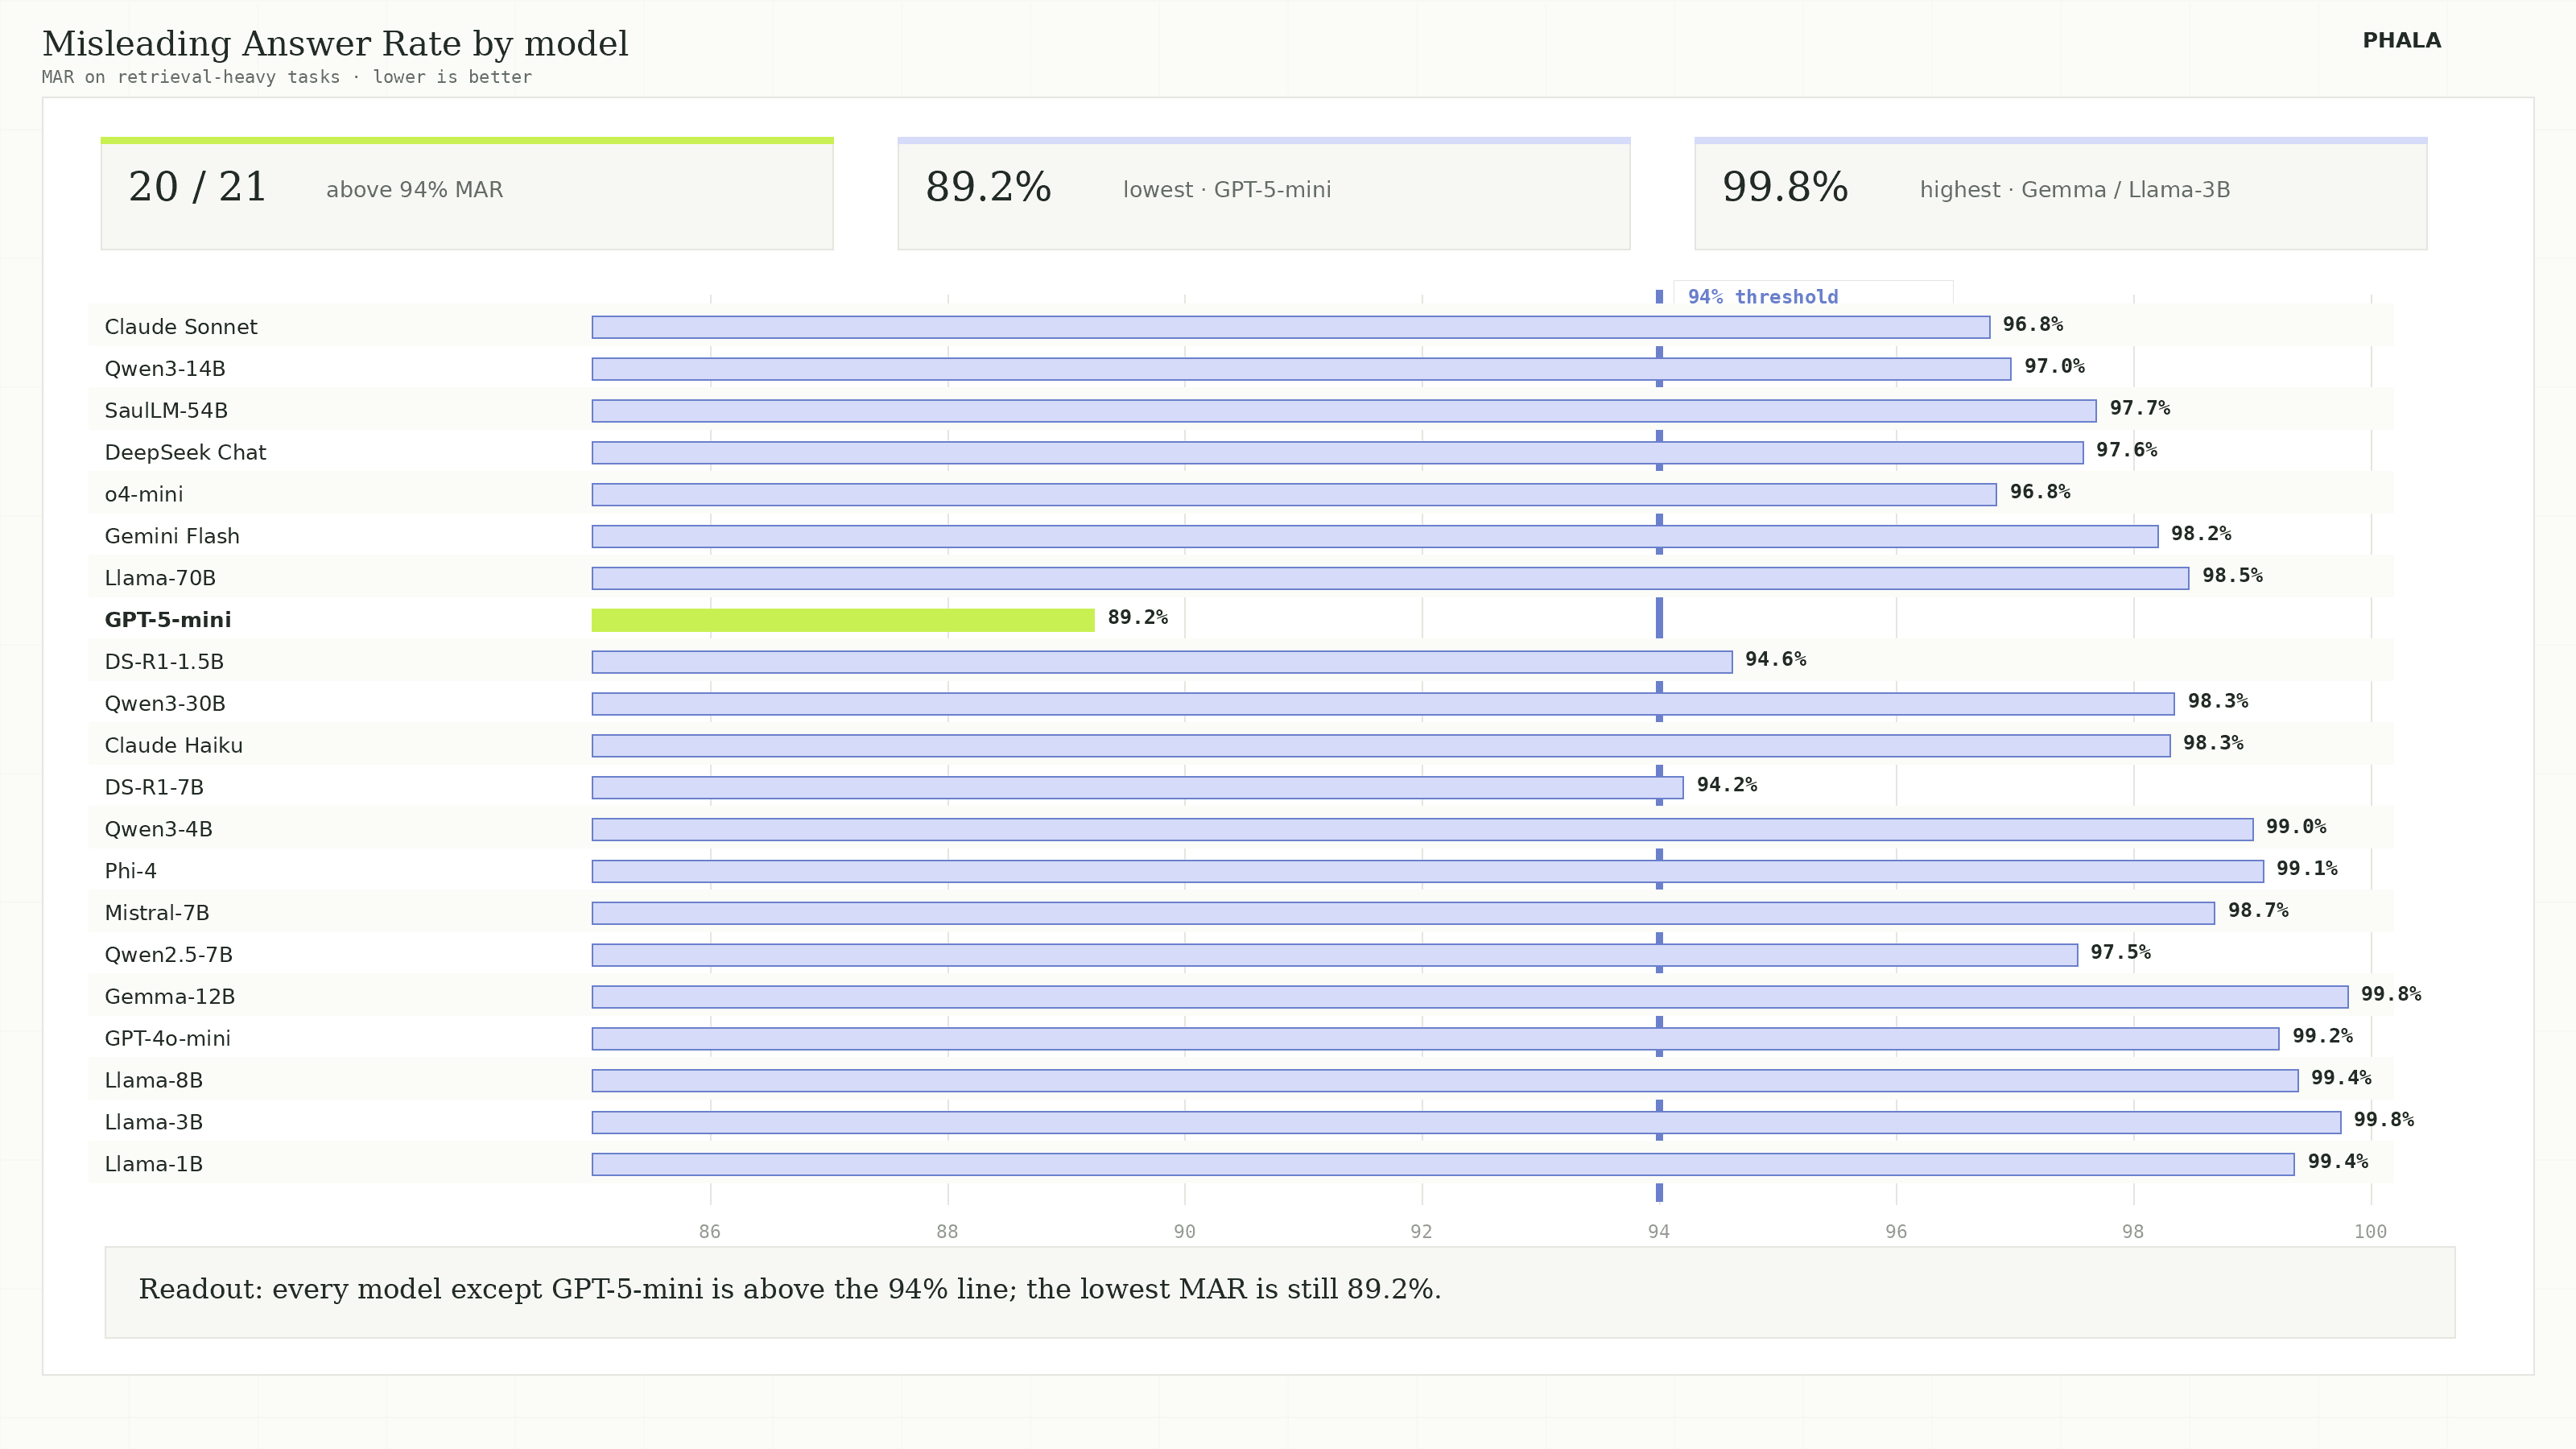
Task: Click the Gemma-12B model label
Action: tap(170, 998)
